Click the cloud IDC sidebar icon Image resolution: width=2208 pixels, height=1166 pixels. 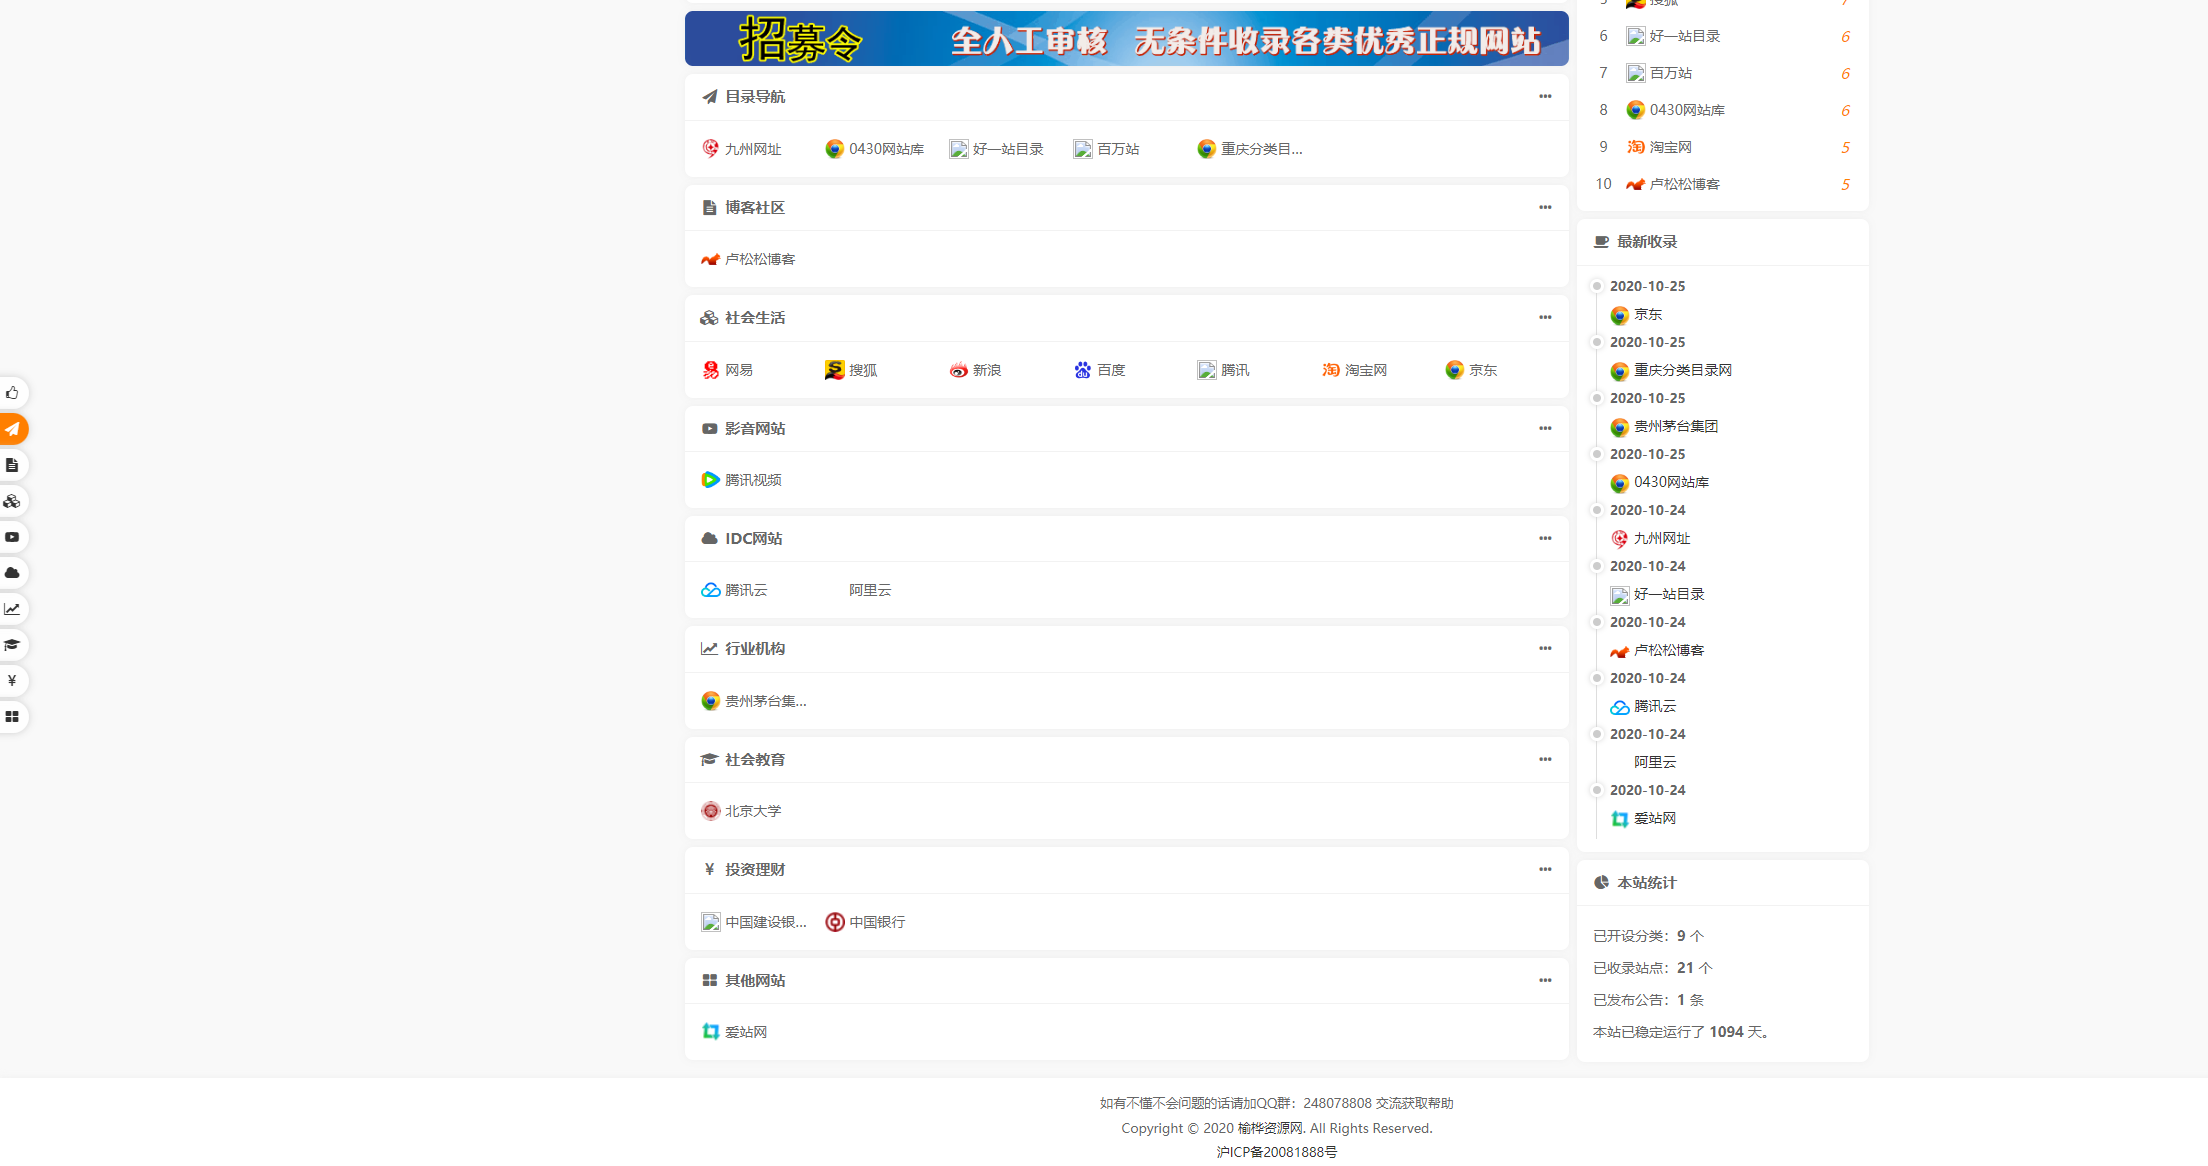click(12, 573)
